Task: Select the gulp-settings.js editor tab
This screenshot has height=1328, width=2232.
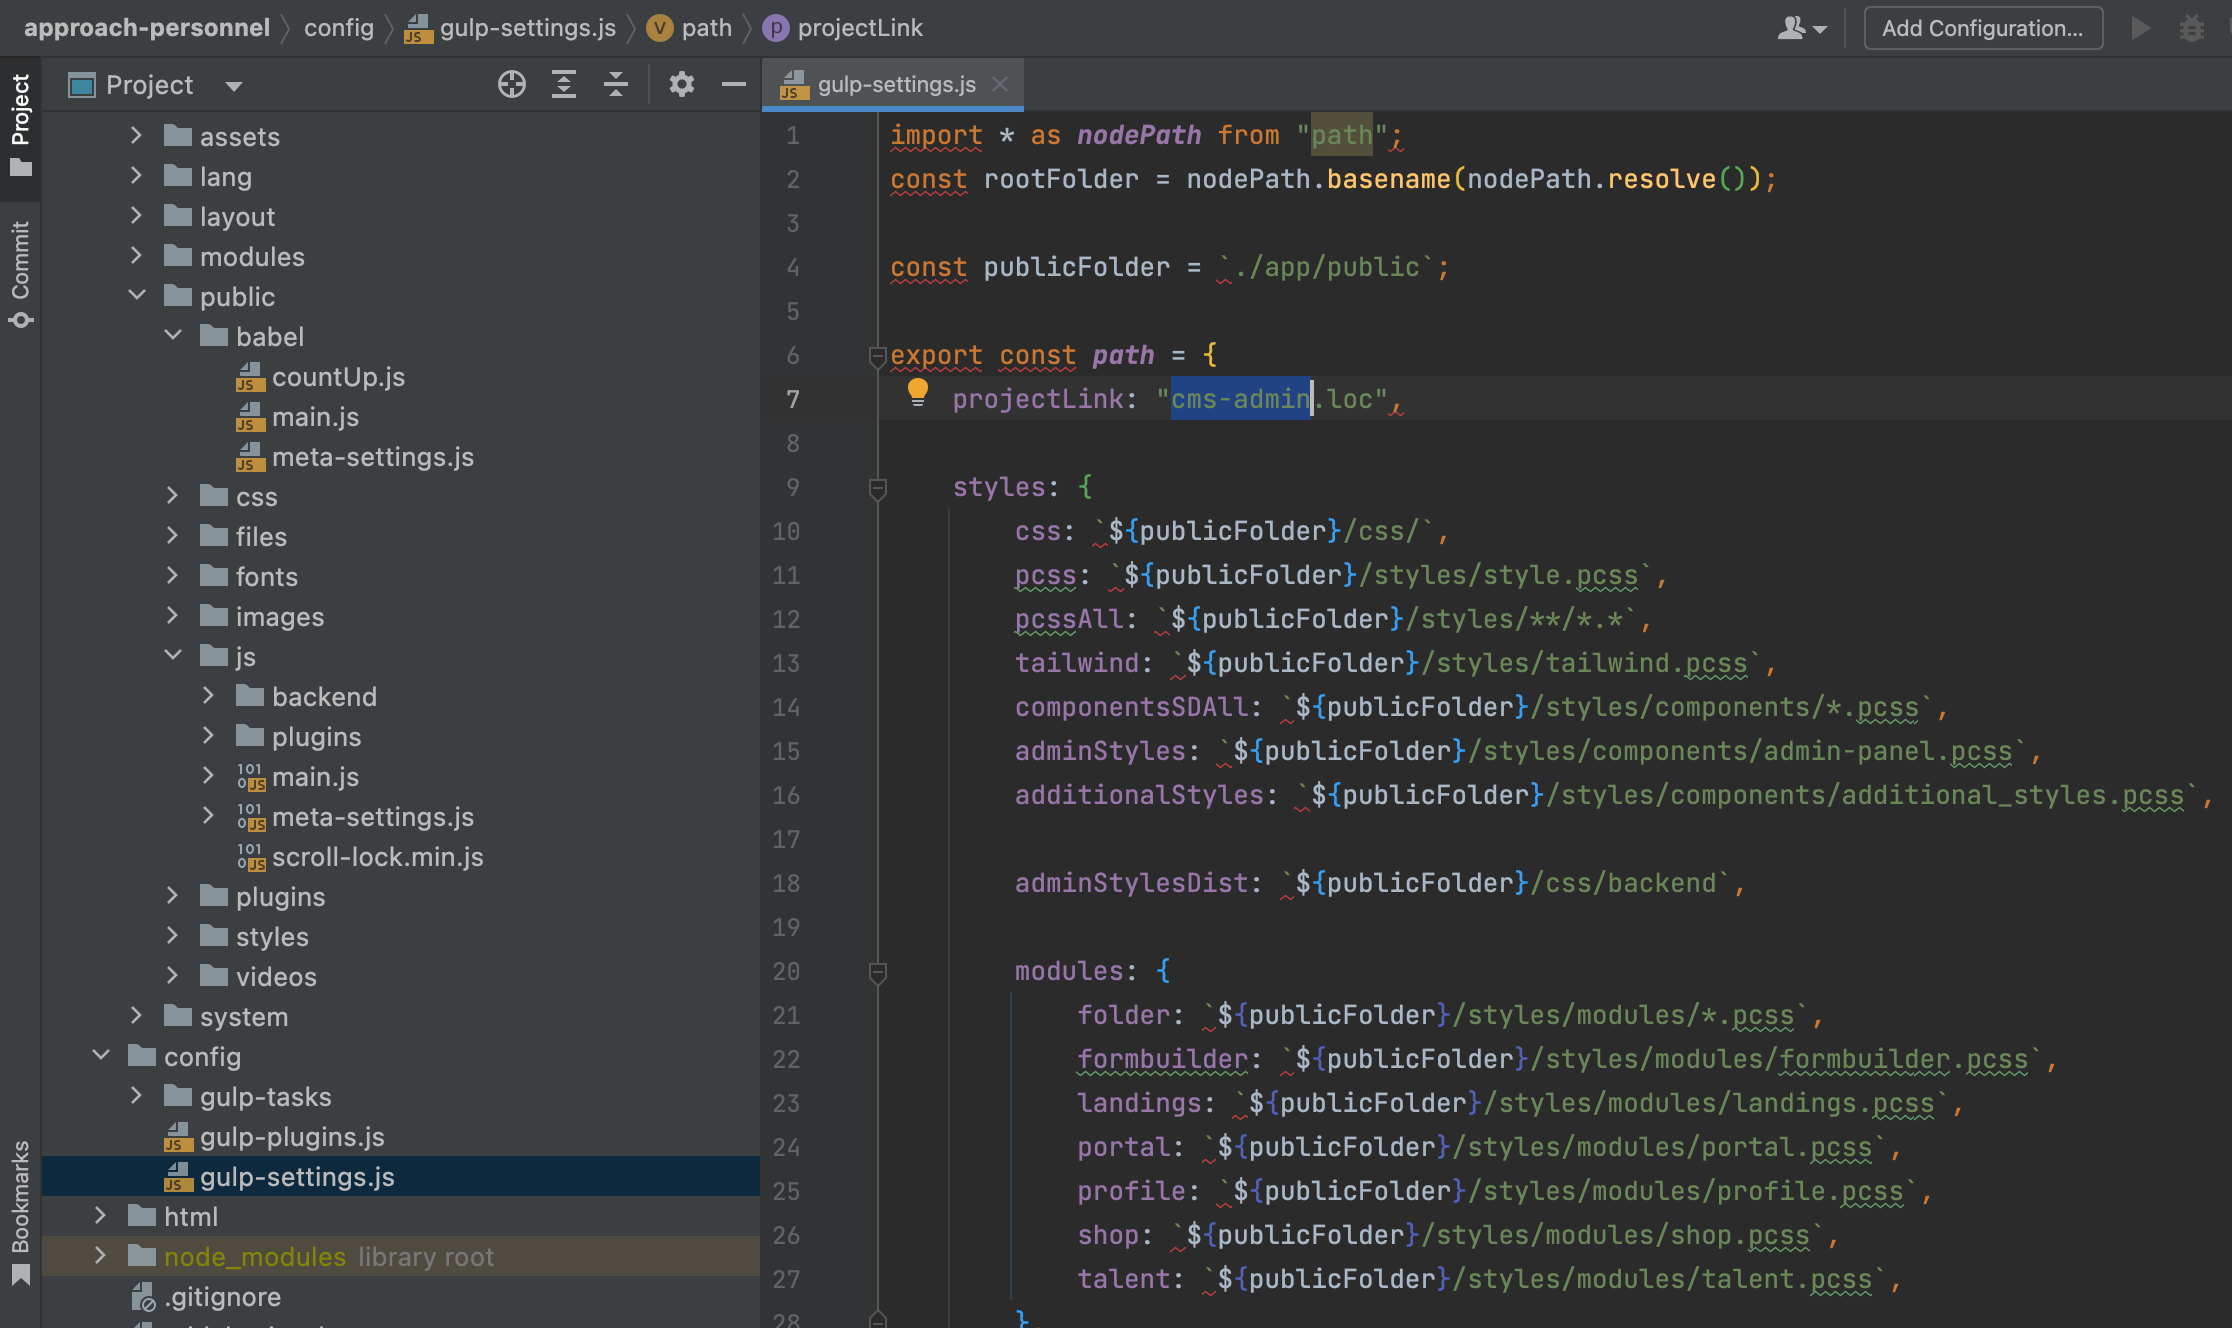Action: click(894, 84)
